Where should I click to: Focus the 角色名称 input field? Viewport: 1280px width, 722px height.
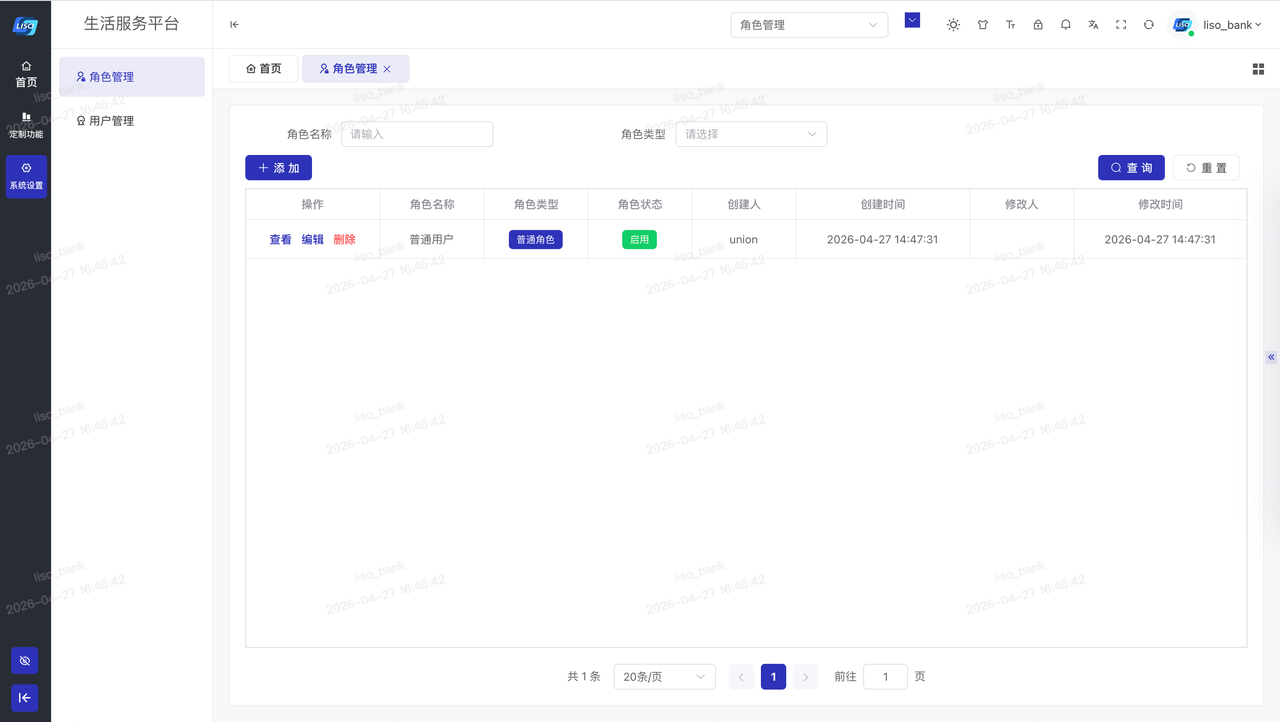point(417,134)
